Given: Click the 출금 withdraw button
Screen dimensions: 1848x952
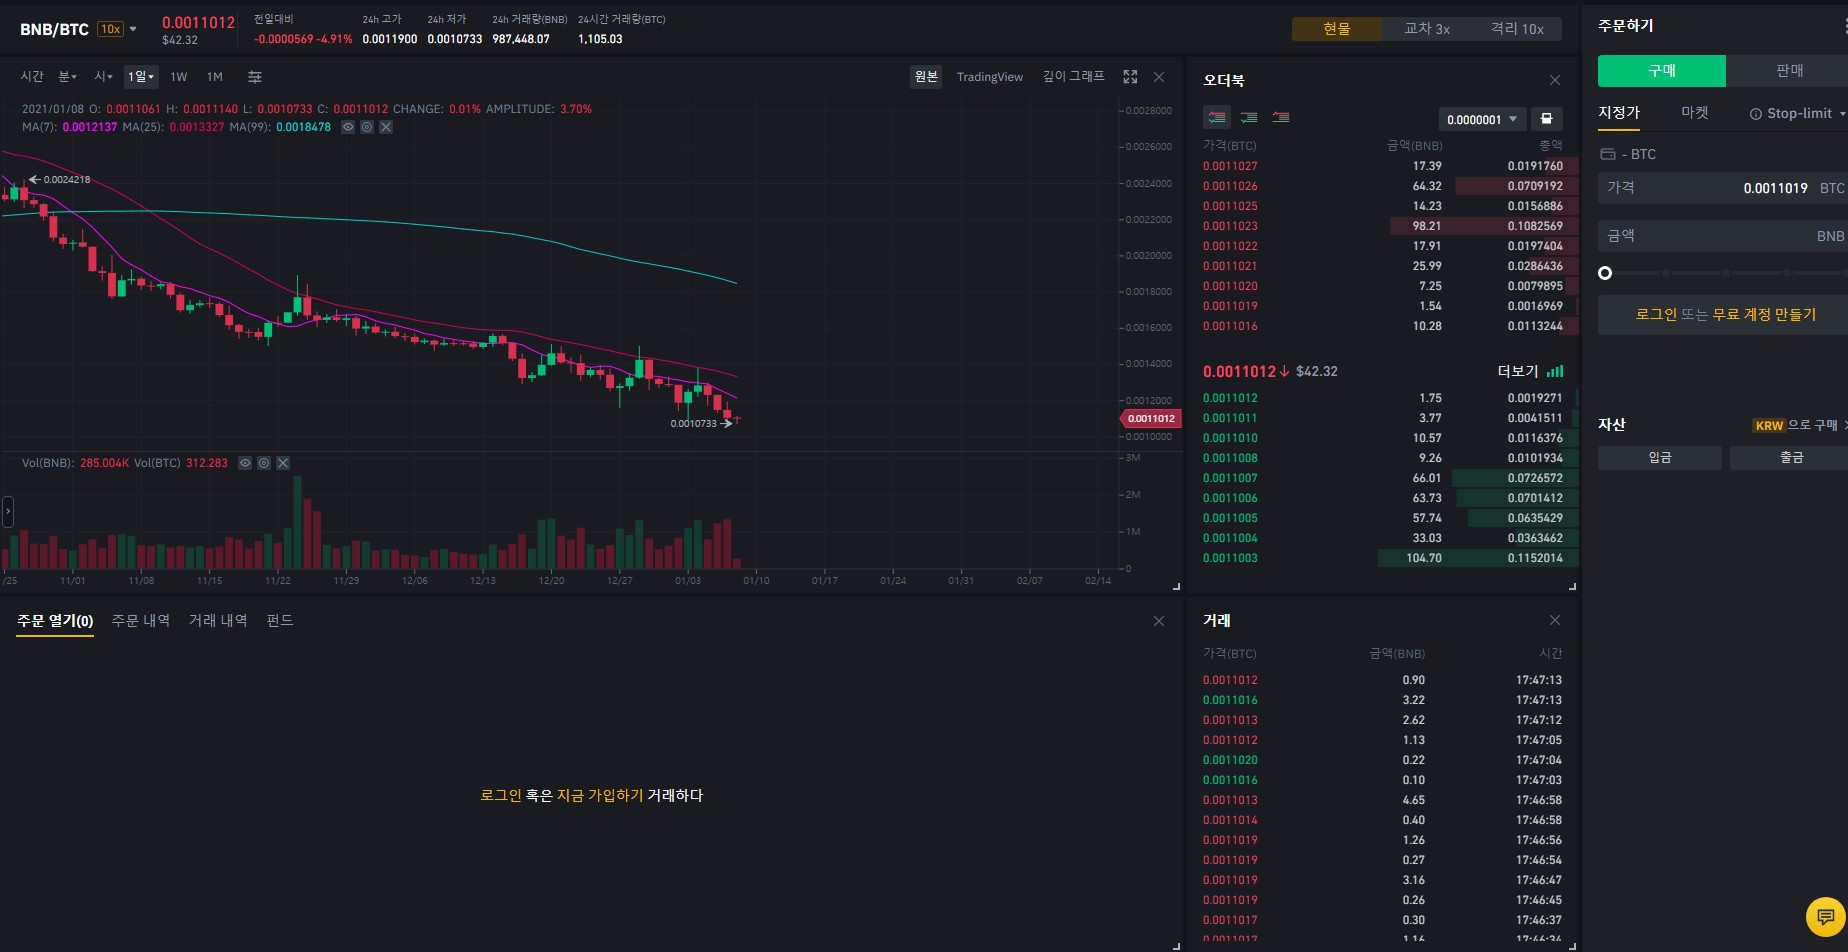Looking at the screenshot, I should 1790,458.
